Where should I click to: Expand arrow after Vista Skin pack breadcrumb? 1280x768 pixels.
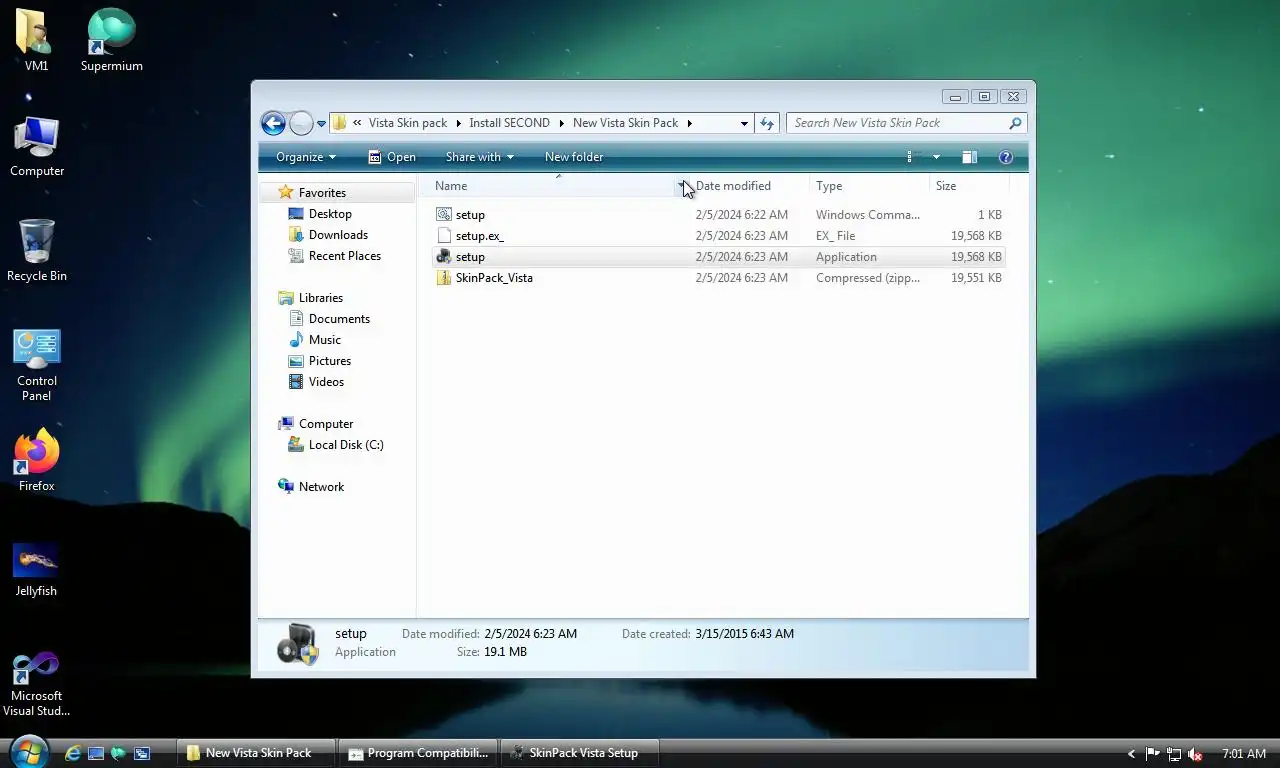click(459, 123)
